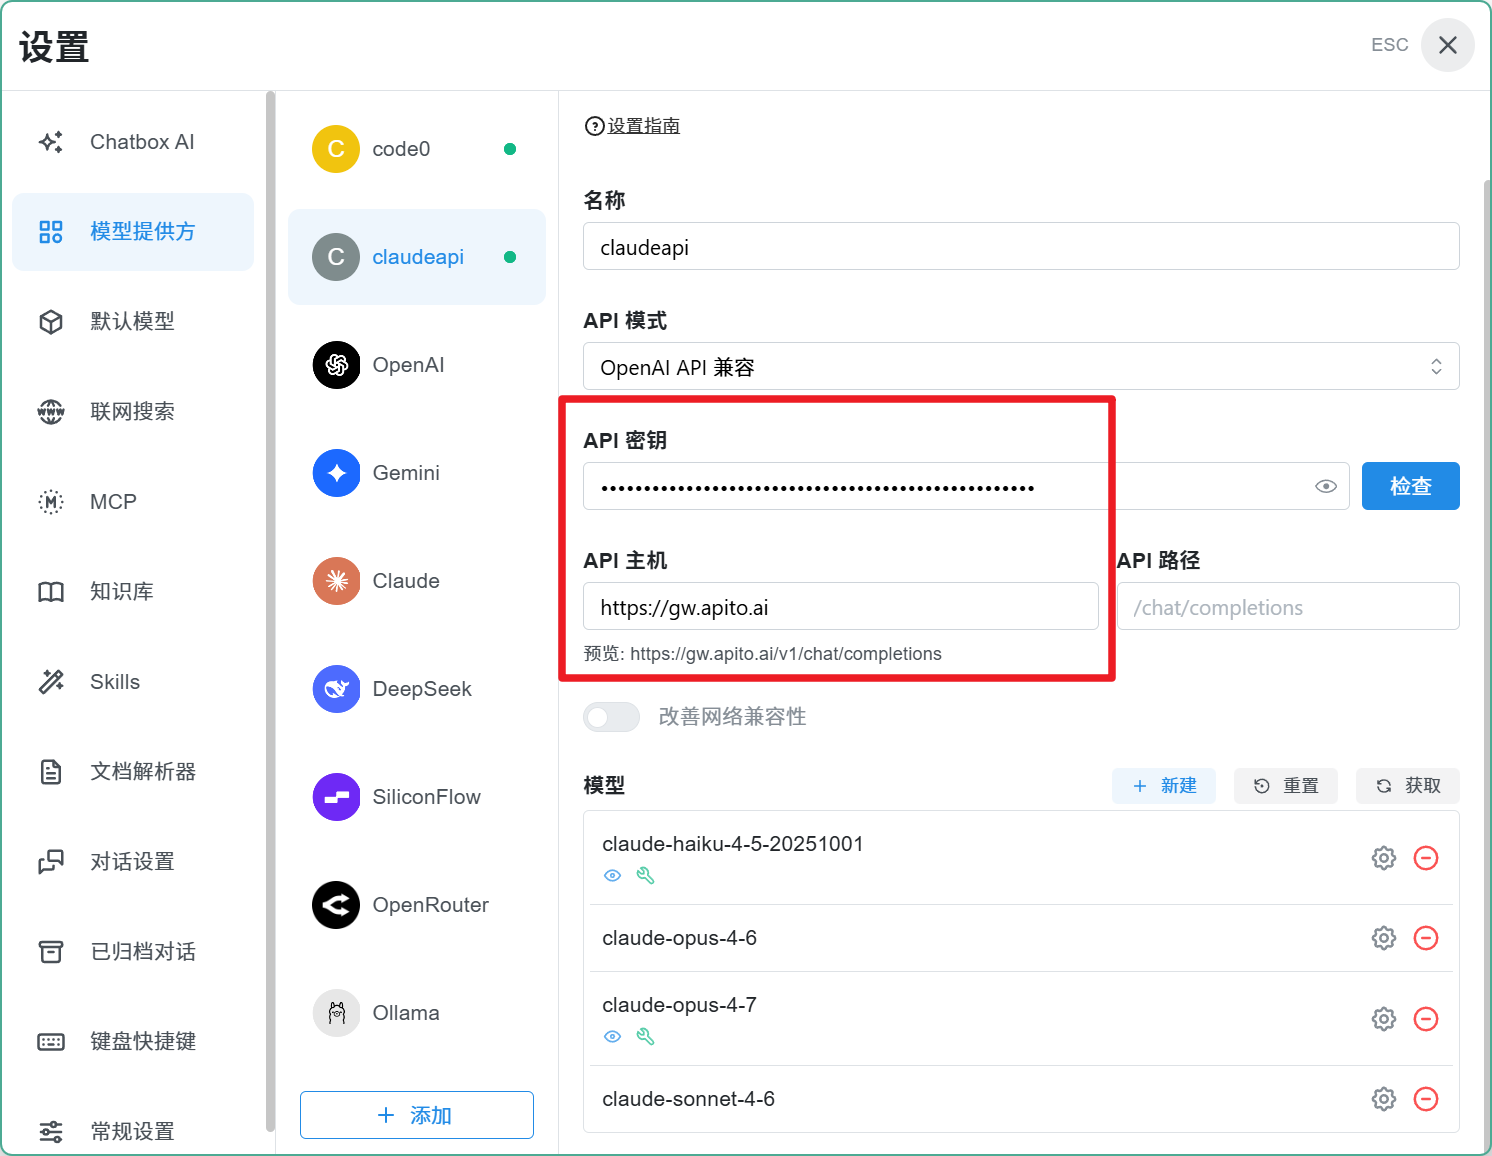Open 常规设置 section
Viewport: 1492px width, 1156px height.
tap(133, 1132)
